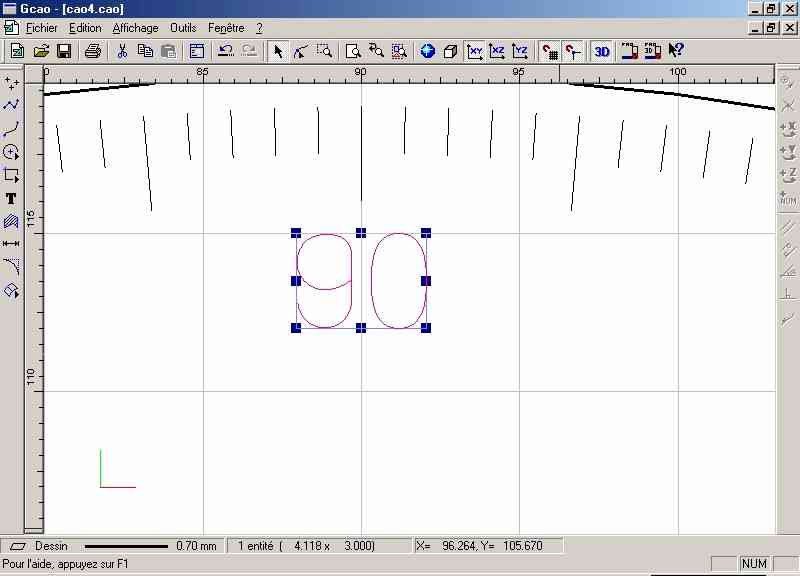Select the polyline drawing tool
Viewport: 800px width, 576px height.
coord(11,105)
